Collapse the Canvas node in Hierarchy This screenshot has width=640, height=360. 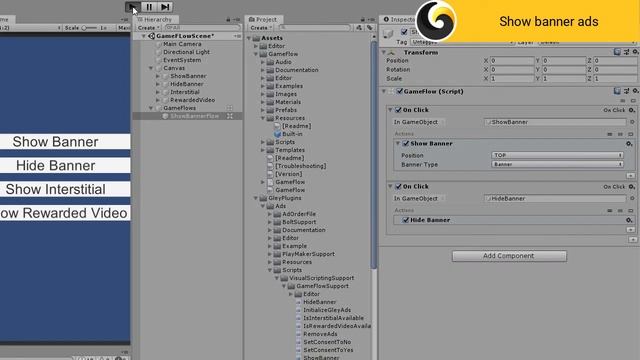coord(151,68)
